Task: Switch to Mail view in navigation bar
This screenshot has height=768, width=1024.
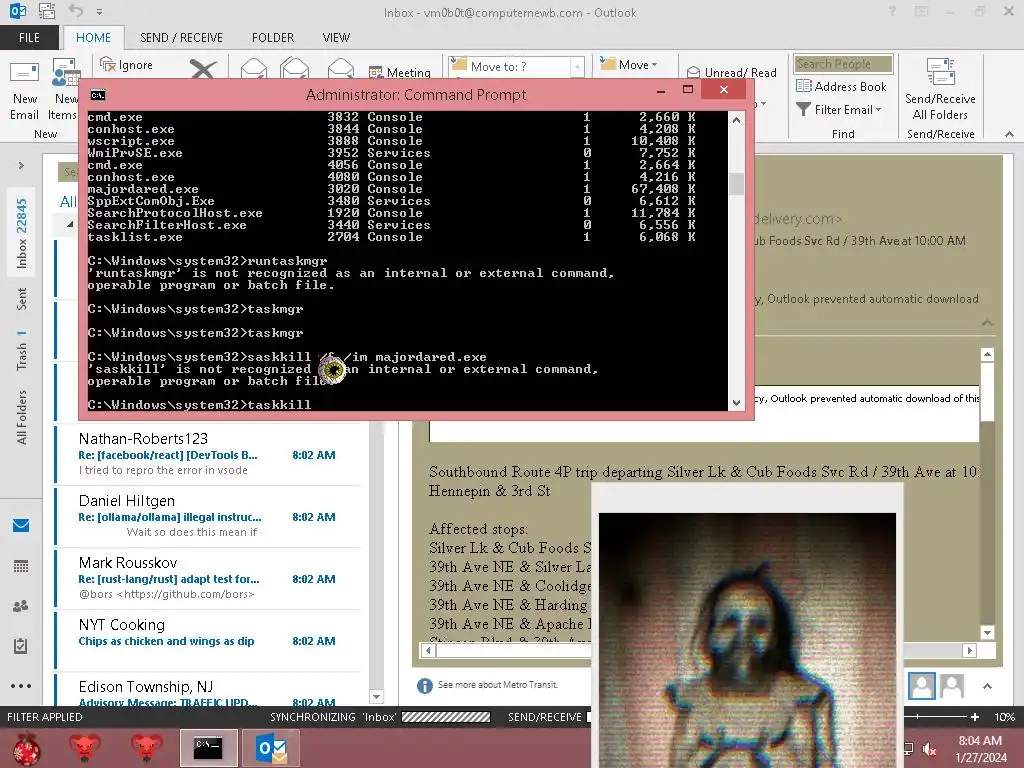Action: tap(21, 525)
